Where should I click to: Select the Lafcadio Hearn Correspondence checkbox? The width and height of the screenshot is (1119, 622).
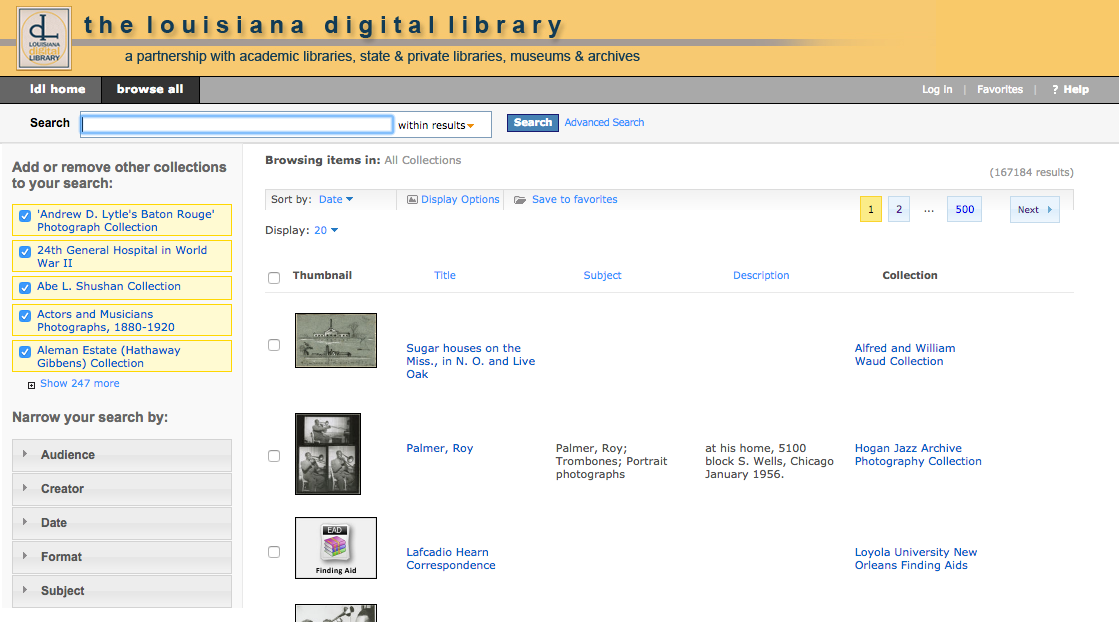[x=274, y=552]
